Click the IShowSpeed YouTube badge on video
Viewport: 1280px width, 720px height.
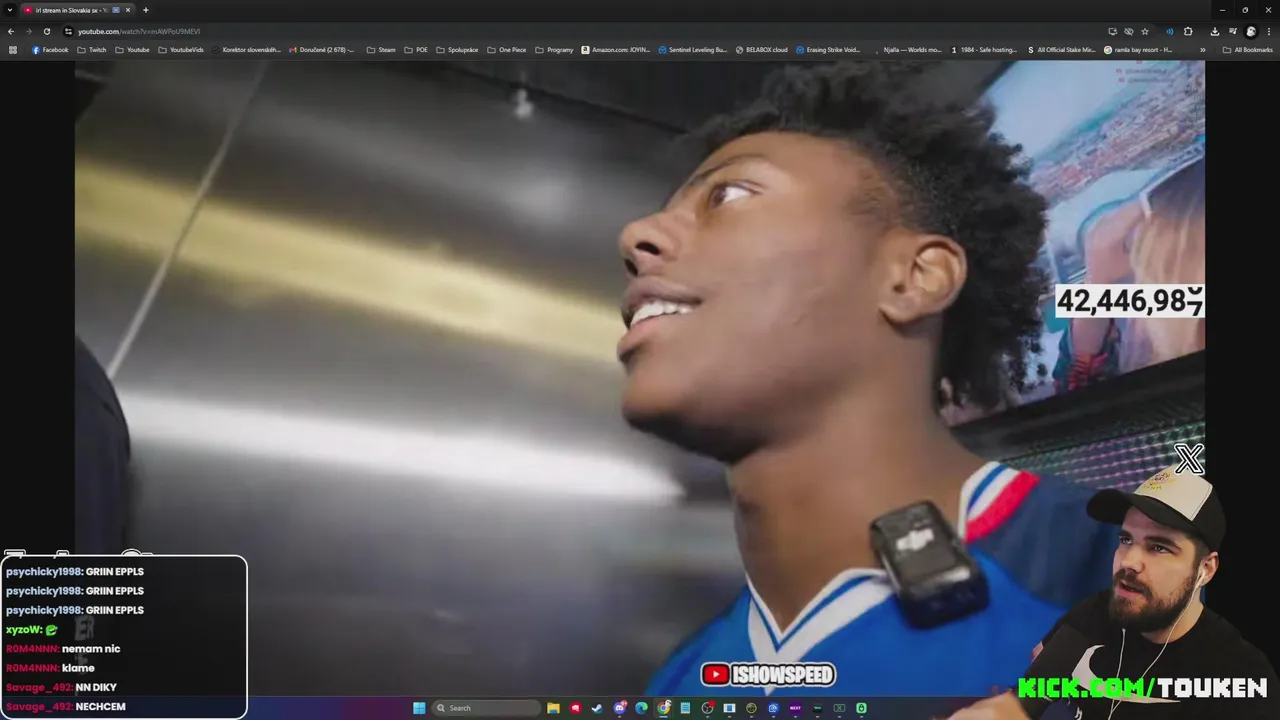(x=768, y=675)
